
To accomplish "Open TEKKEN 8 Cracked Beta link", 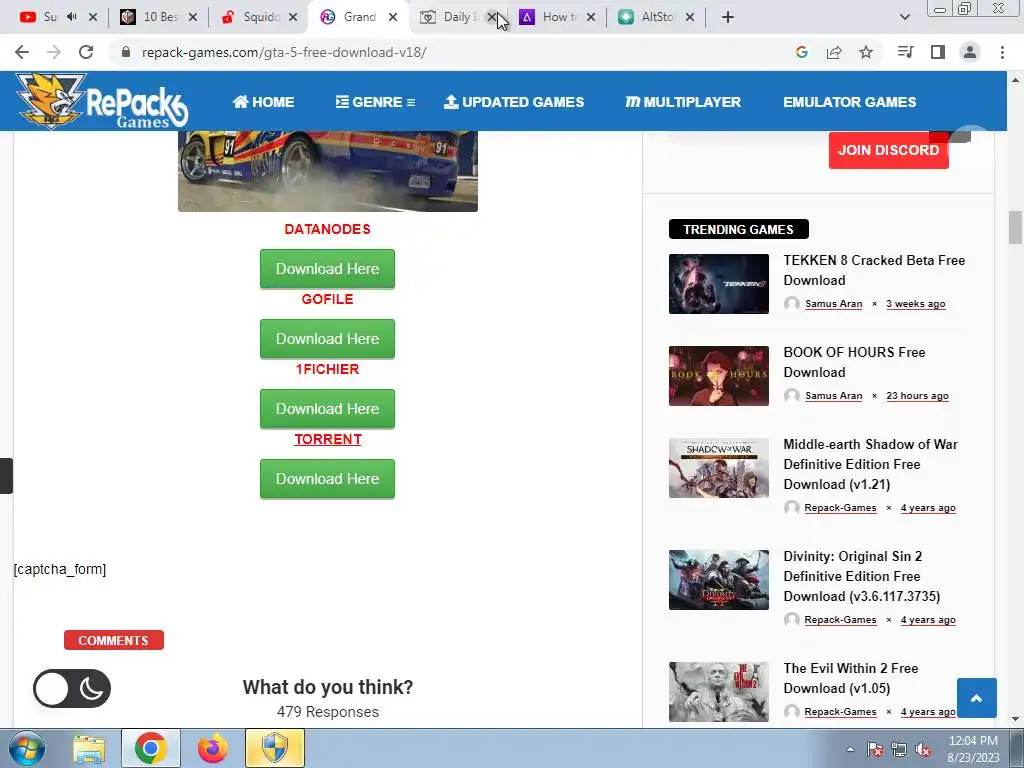I will pyautogui.click(x=874, y=270).
